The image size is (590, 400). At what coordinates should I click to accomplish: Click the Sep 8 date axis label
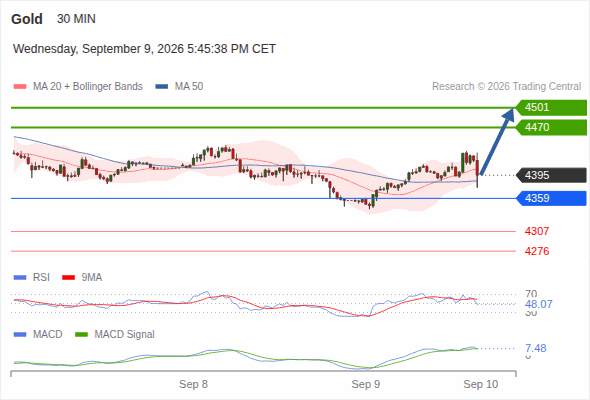click(193, 384)
